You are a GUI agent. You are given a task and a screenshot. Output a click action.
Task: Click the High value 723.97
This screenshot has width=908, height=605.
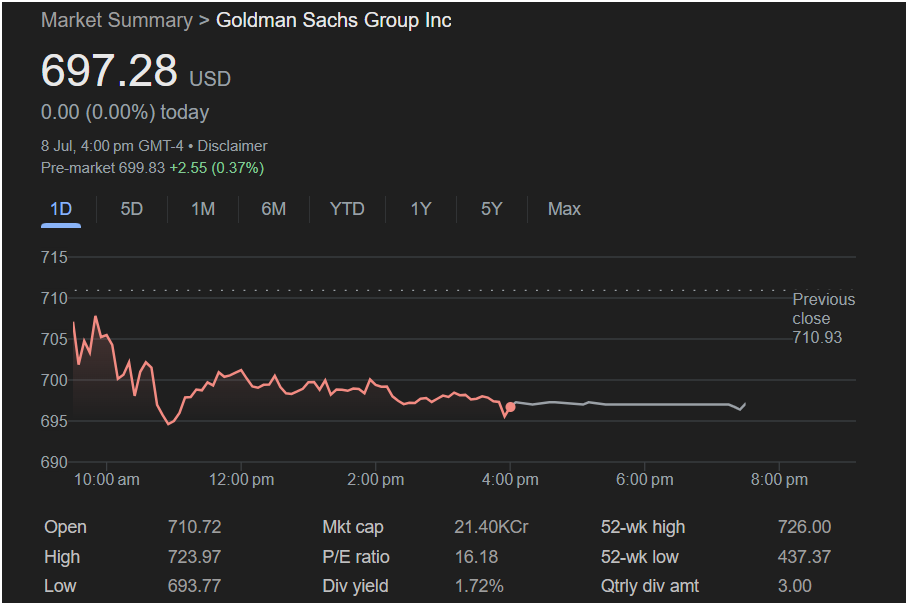pos(195,557)
